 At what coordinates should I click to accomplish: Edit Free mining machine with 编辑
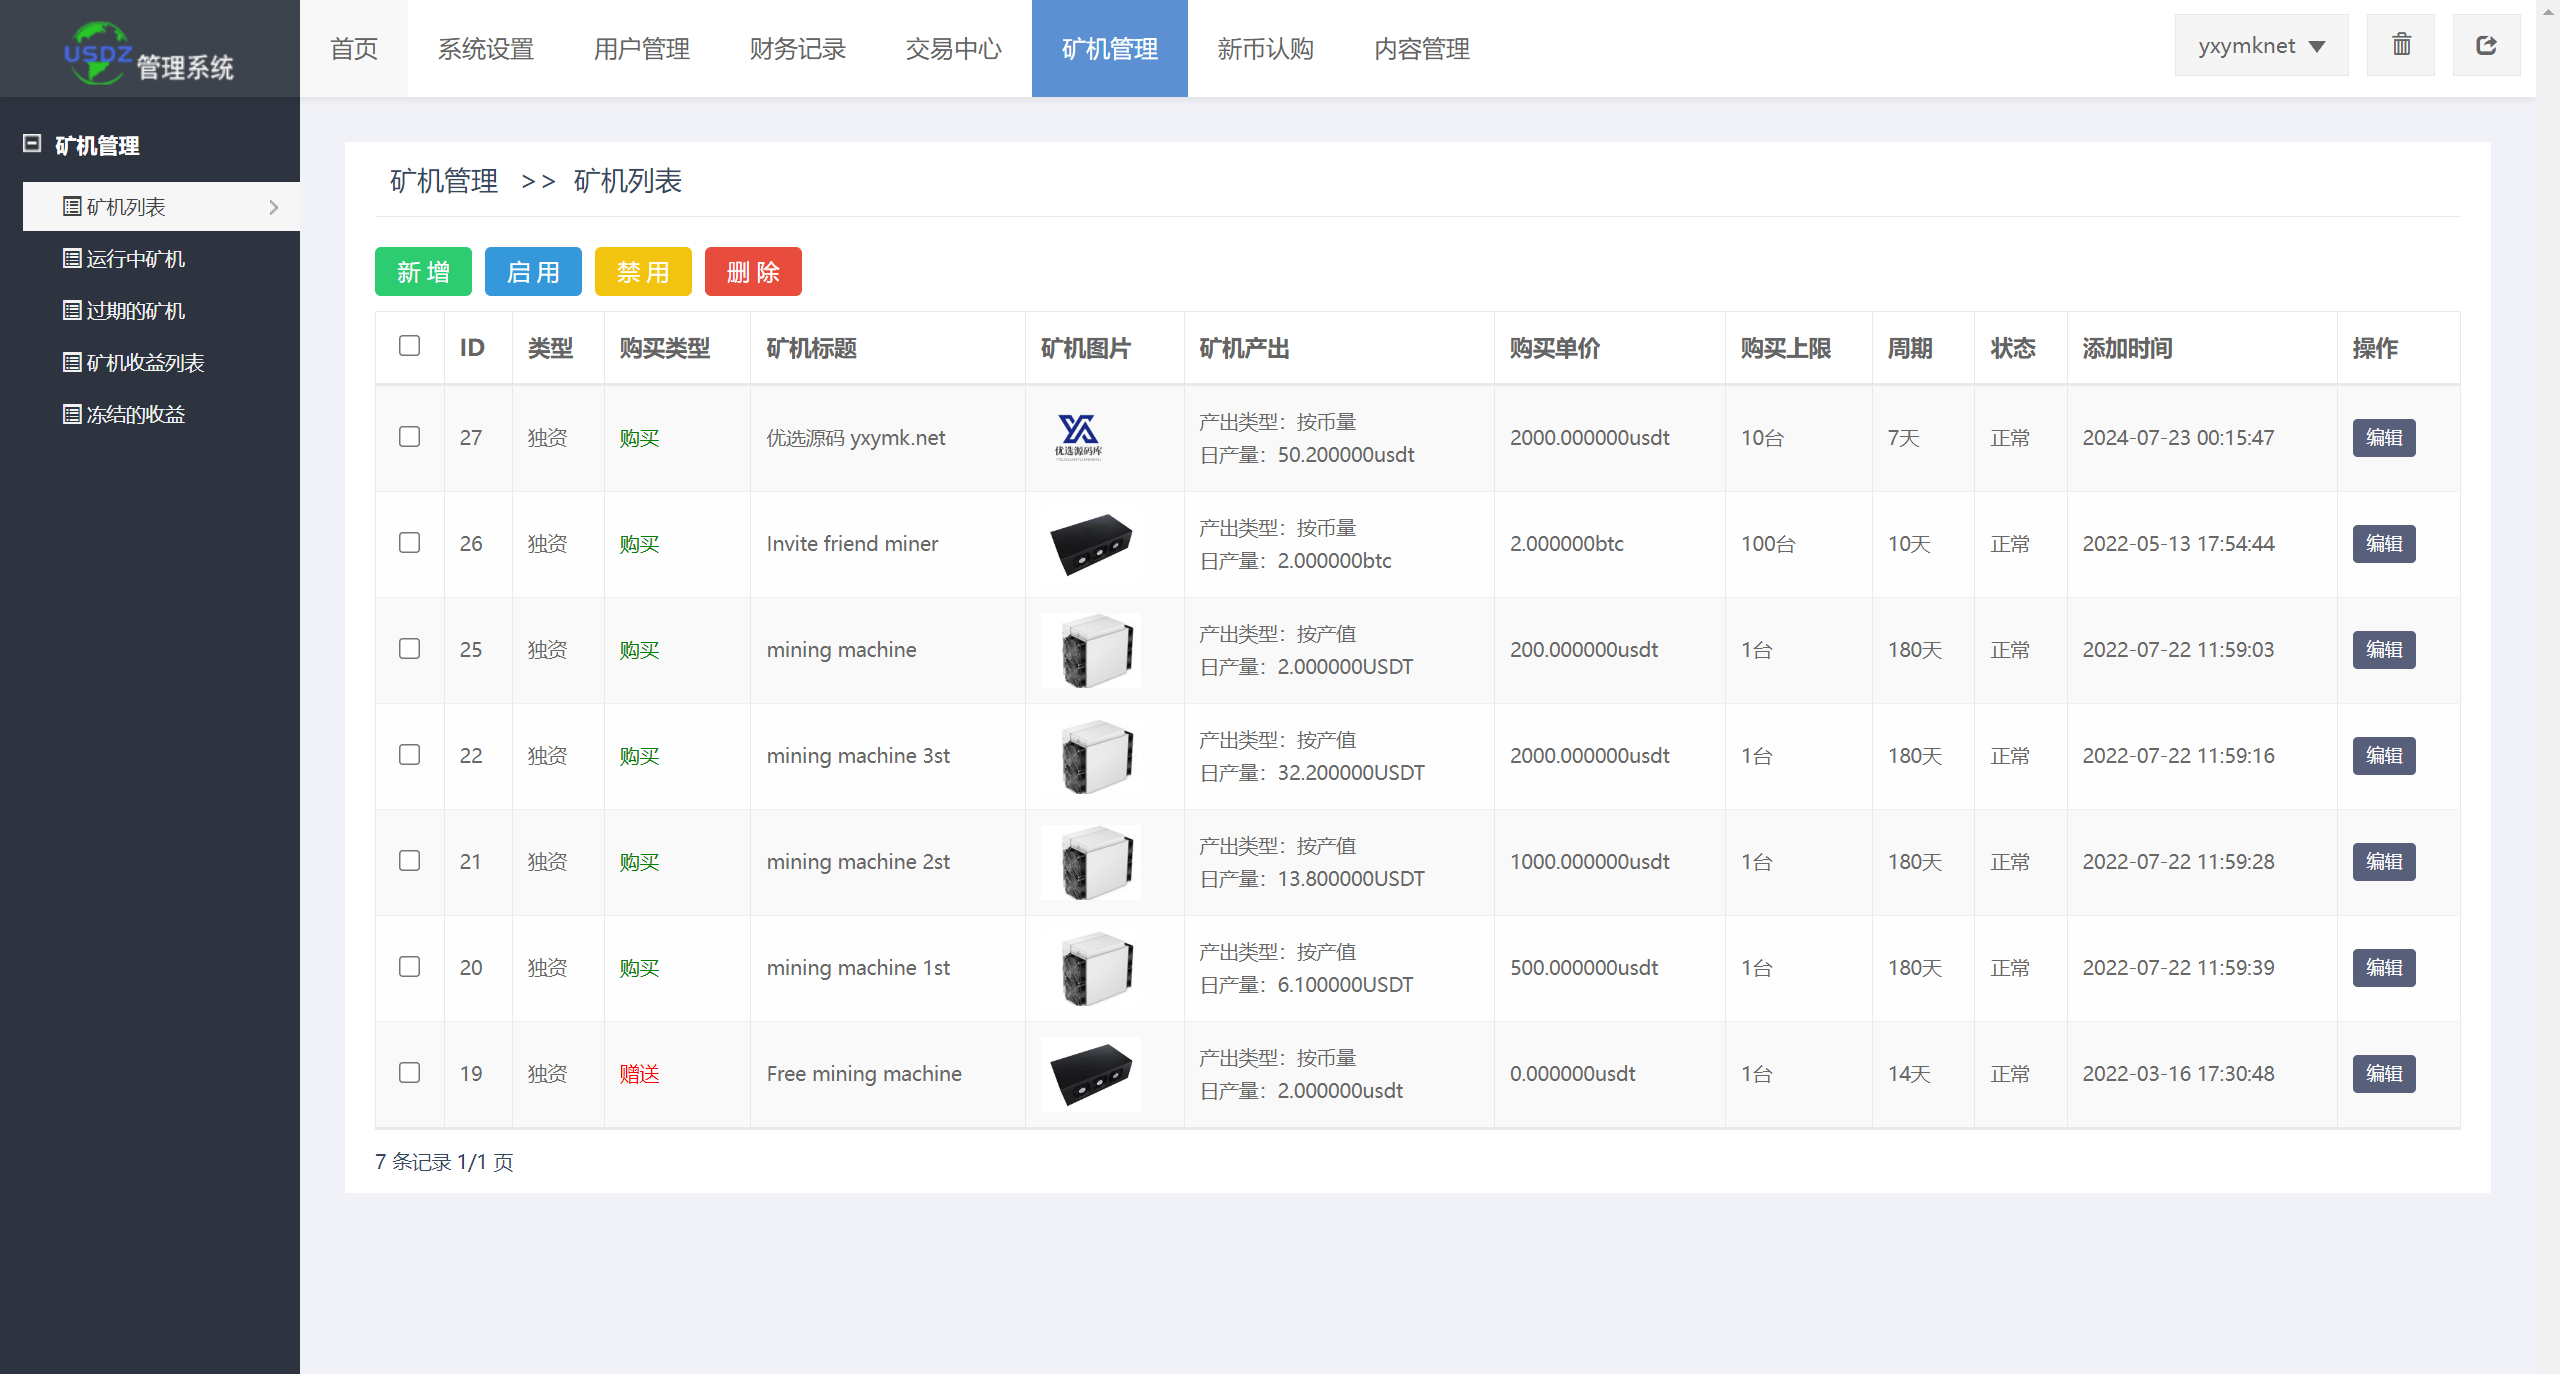2384,1074
